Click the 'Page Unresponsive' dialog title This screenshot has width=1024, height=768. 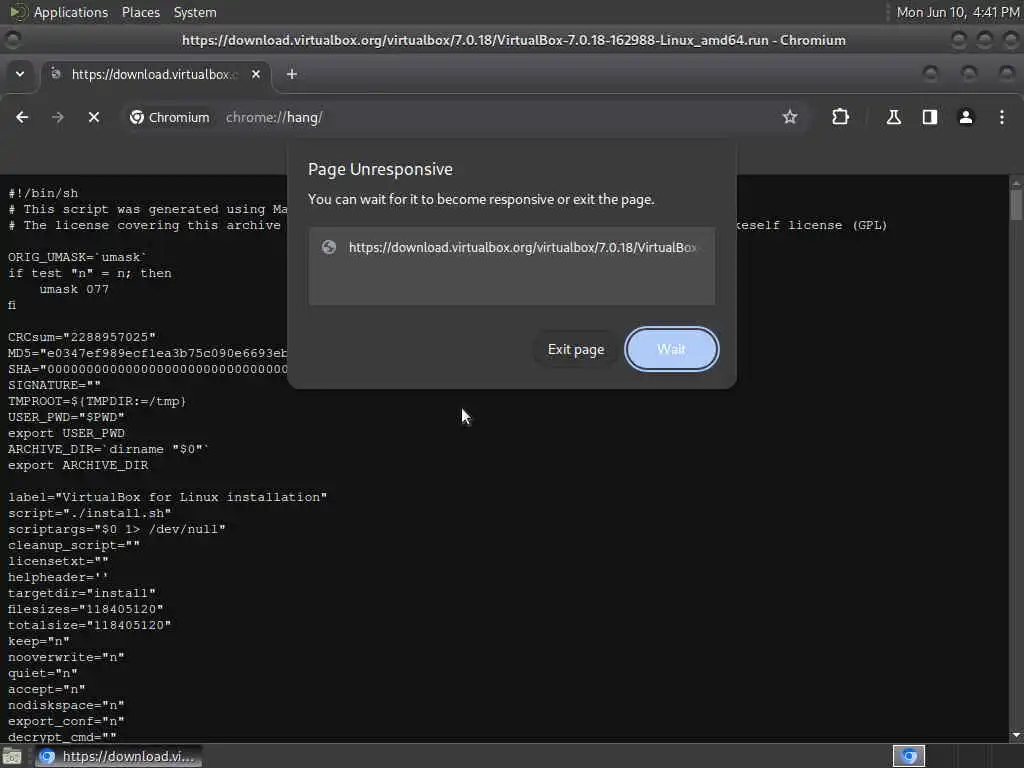[x=380, y=169]
